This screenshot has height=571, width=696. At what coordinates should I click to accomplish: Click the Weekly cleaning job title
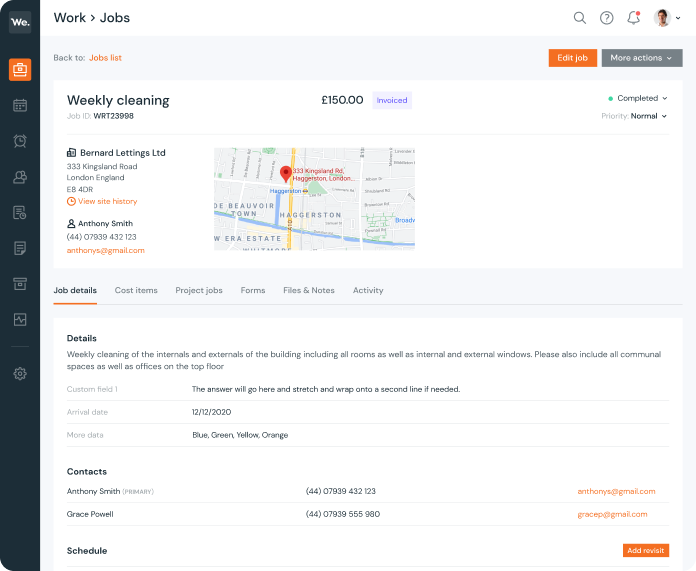pos(118,100)
